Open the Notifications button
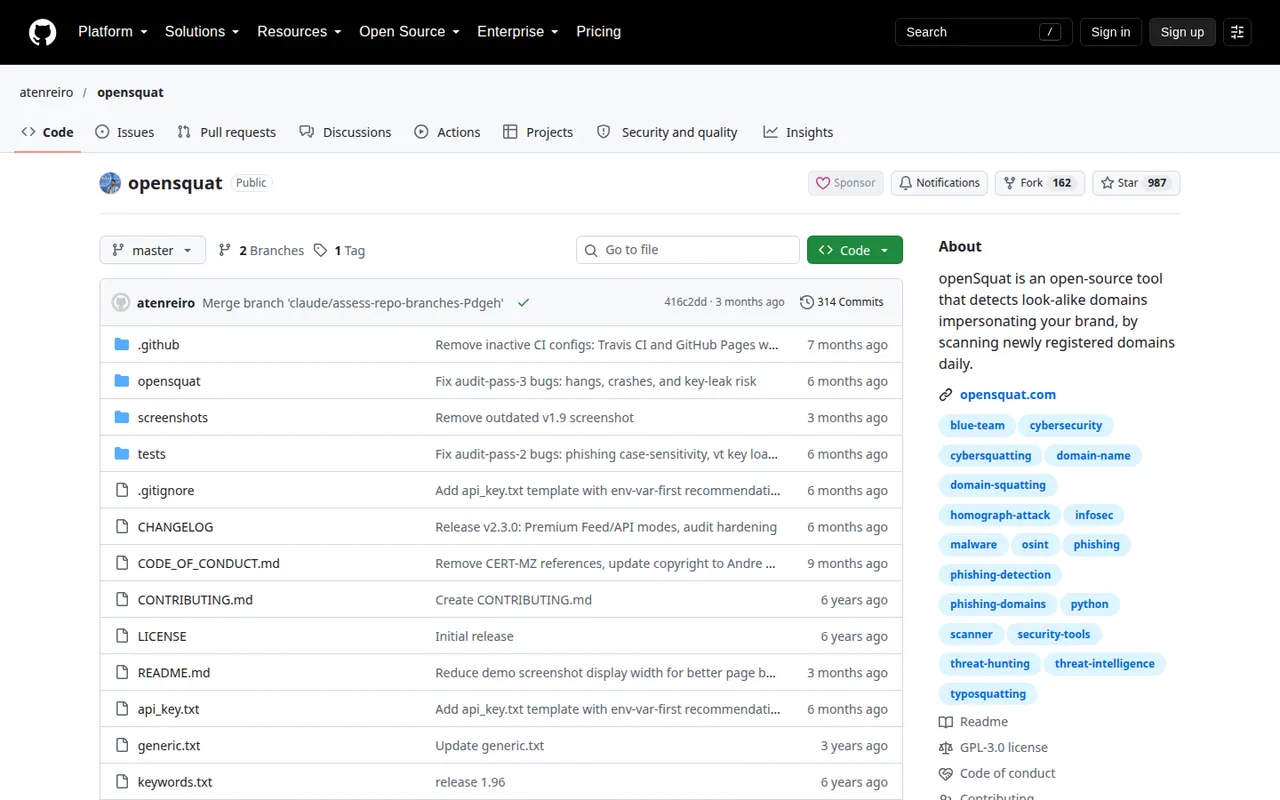 [x=939, y=183]
